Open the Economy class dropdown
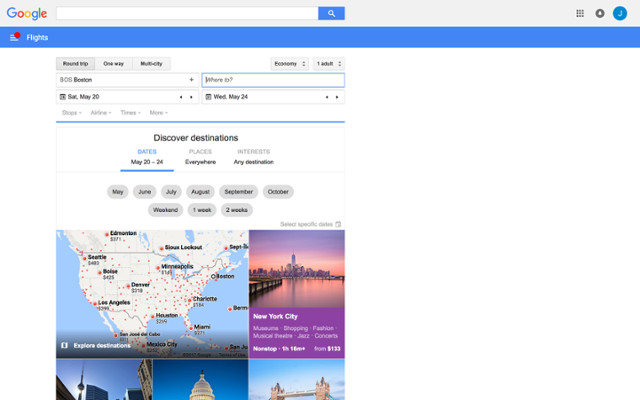This screenshot has width=640, height=400. [289, 64]
